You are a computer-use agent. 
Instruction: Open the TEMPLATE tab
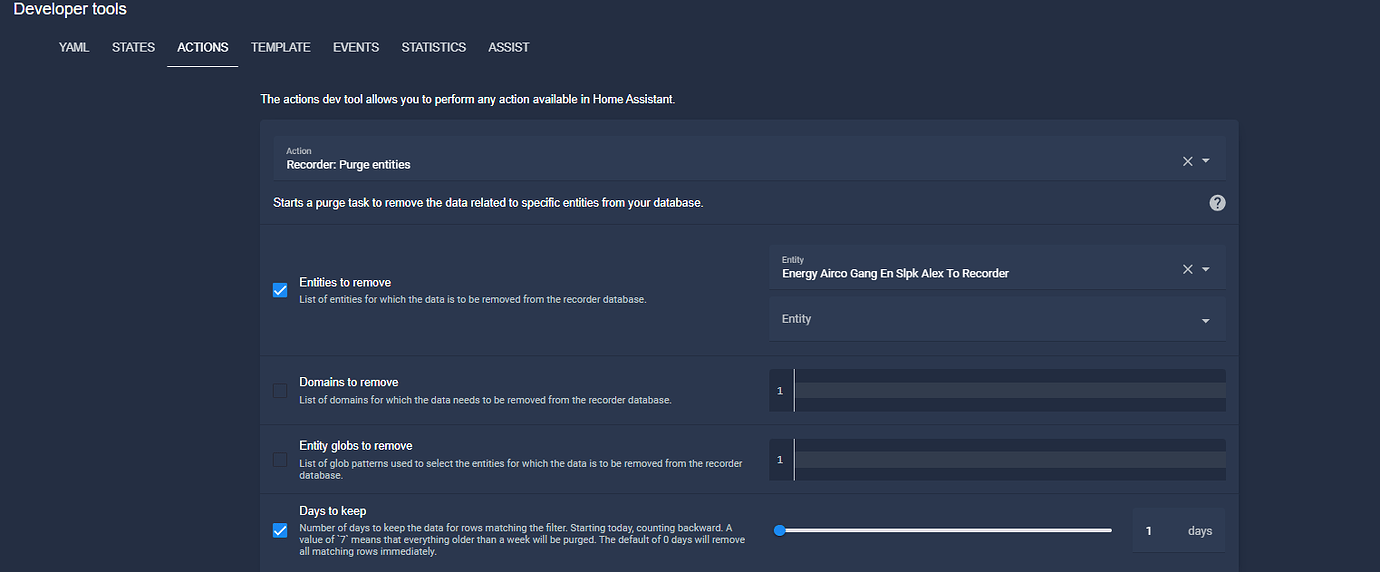(x=281, y=47)
